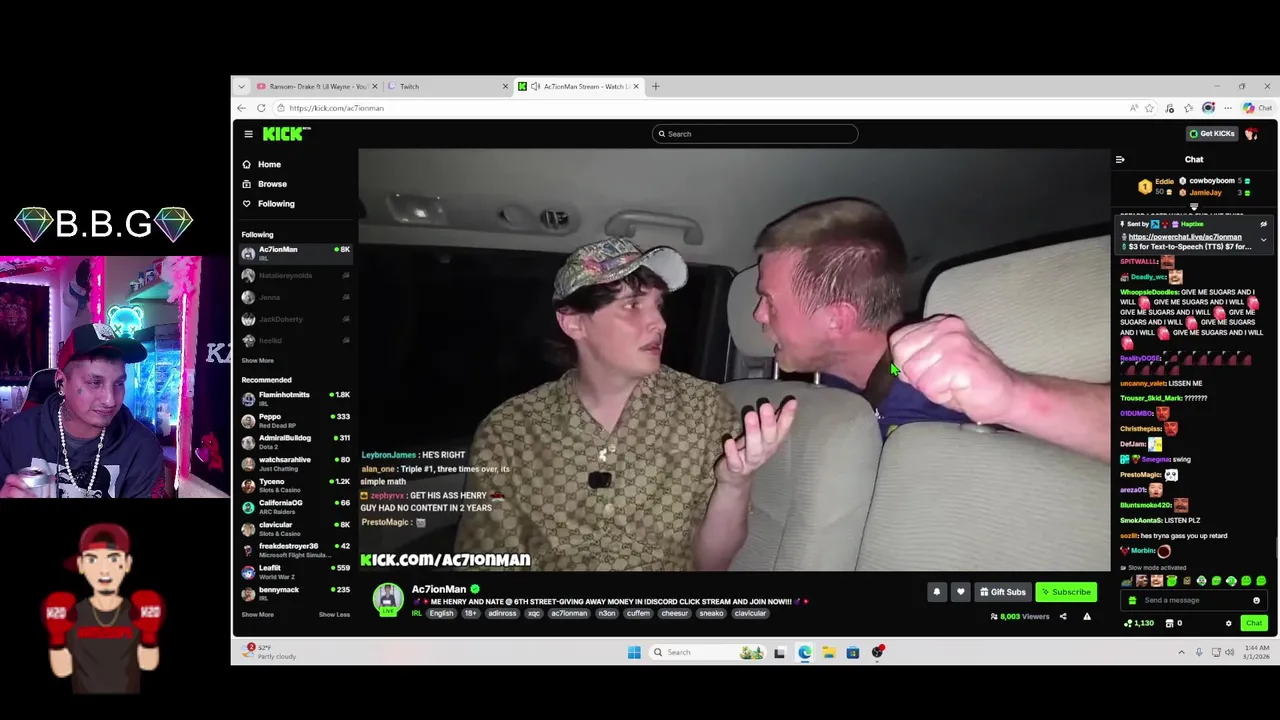The width and height of the screenshot is (1280, 720).
Task: Open freakdestroyer36 recommended channel
Action: (295, 549)
